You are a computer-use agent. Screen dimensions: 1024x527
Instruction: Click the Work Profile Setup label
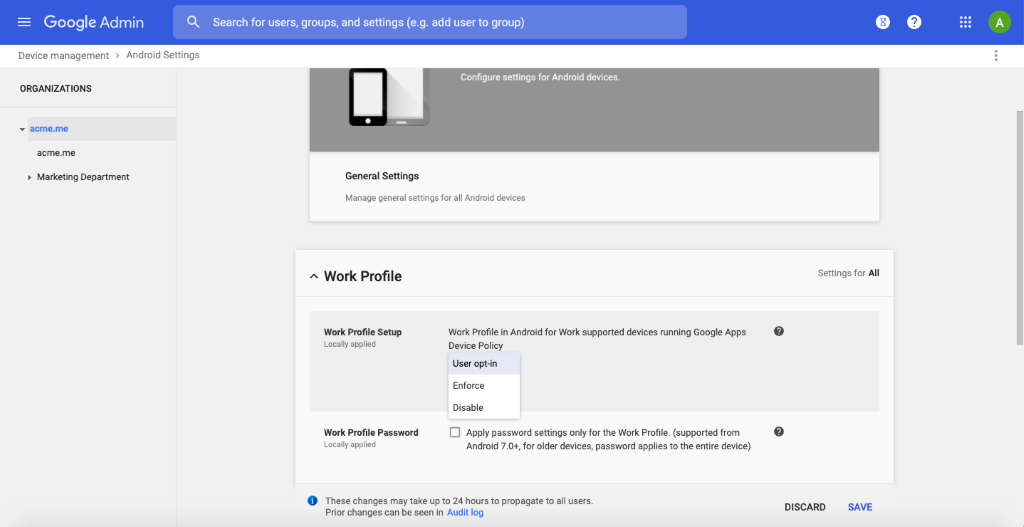pos(362,332)
